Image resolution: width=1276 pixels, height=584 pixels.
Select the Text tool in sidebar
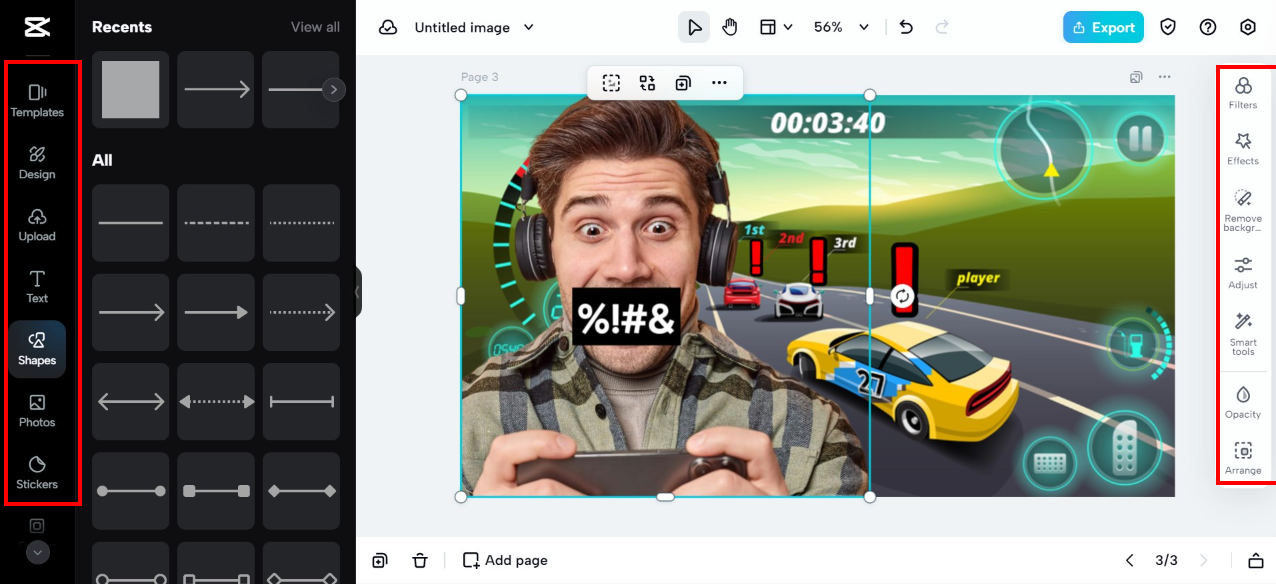click(37, 287)
